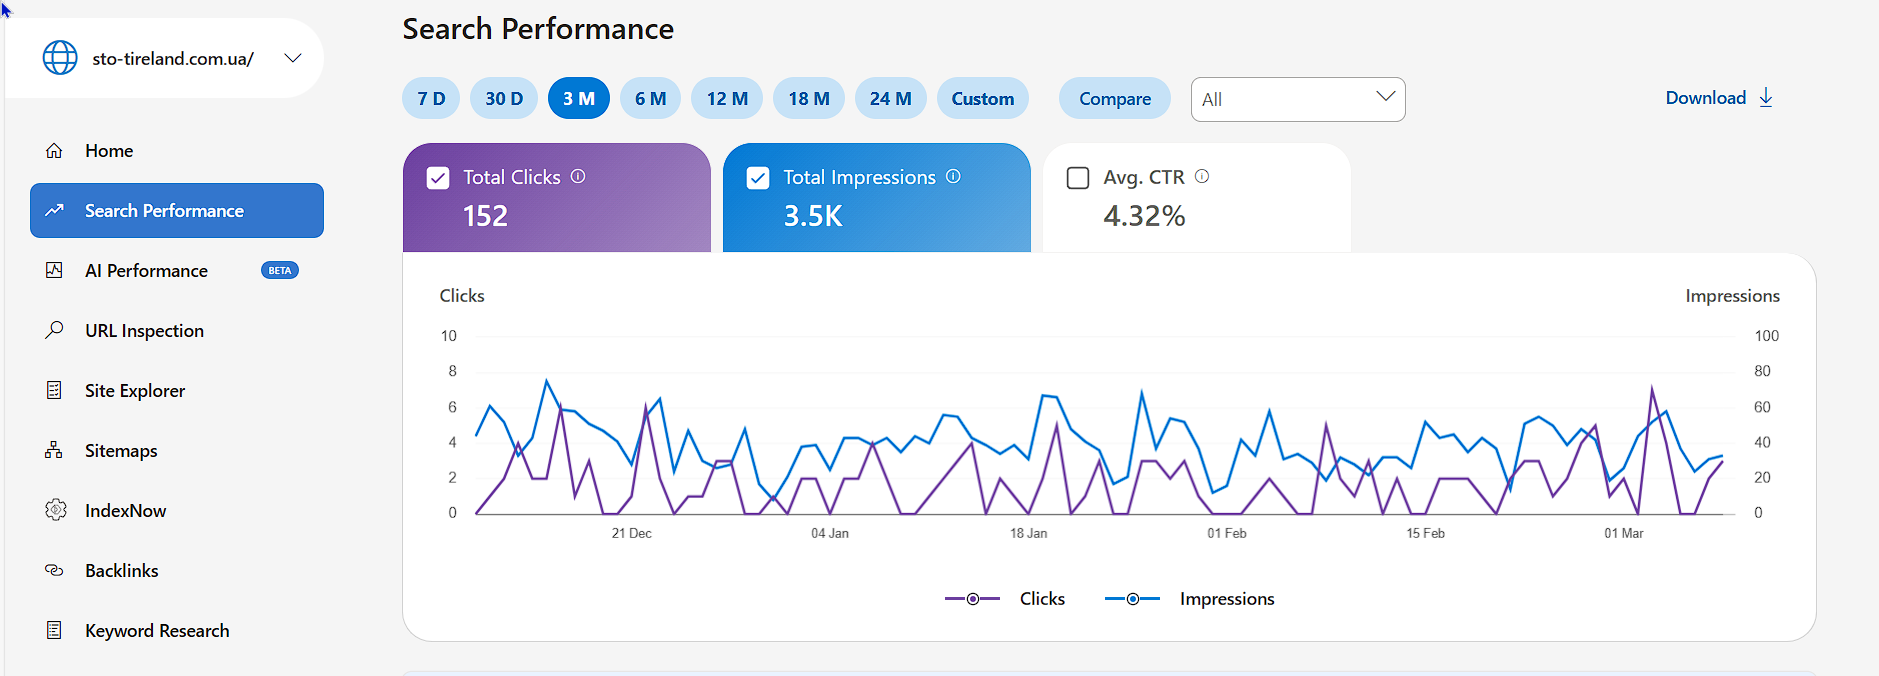Click the AI Performance chart icon
The height and width of the screenshot is (676, 1879).
[x=54, y=270]
